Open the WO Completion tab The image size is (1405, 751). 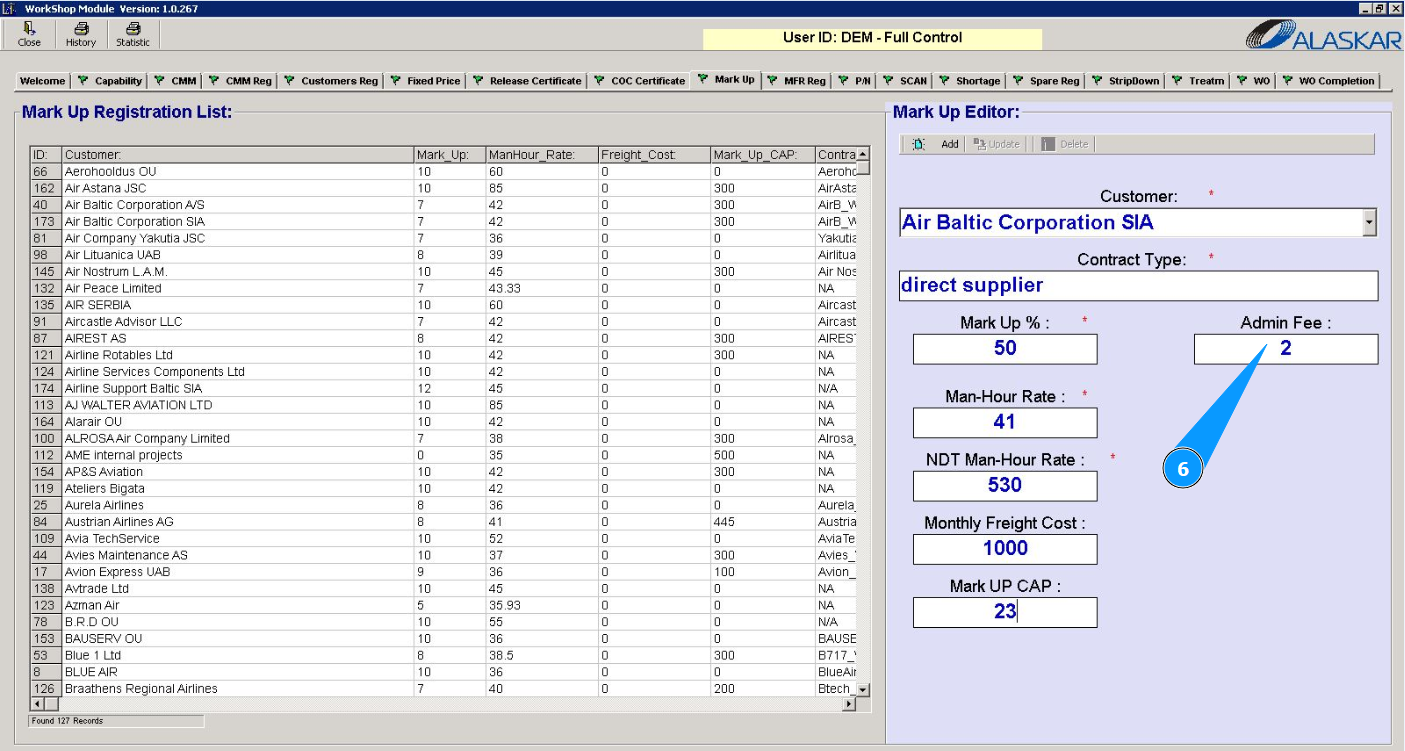(1328, 81)
